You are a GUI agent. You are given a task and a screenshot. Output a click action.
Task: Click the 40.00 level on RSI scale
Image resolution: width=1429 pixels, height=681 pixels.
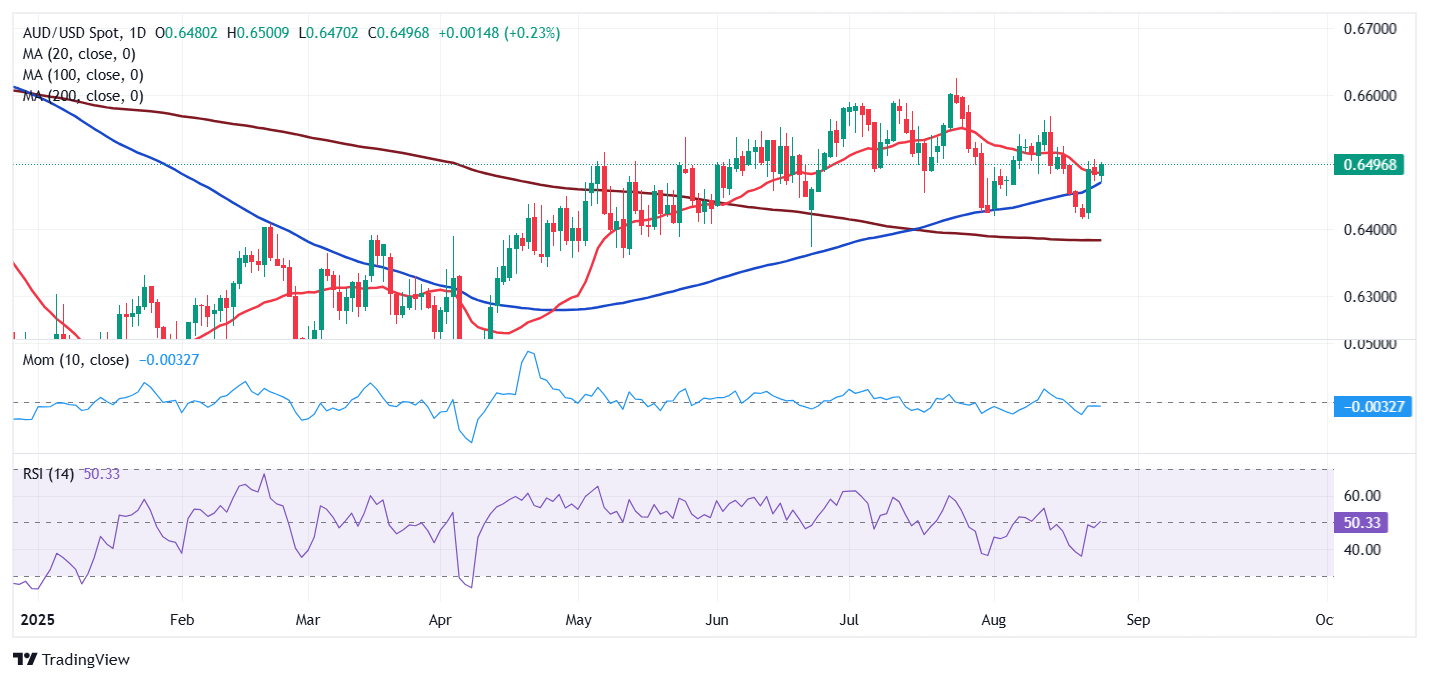click(x=1361, y=549)
